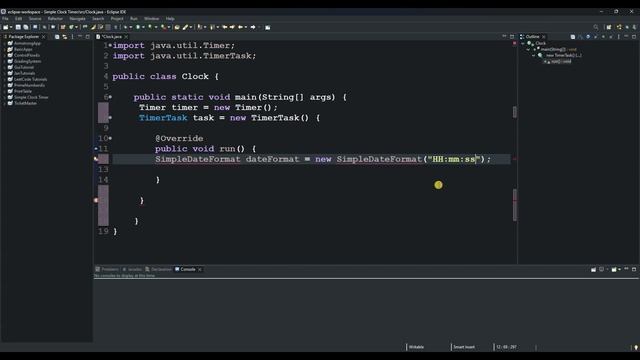
Task: Click Writable in status bar
Action: (416, 347)
